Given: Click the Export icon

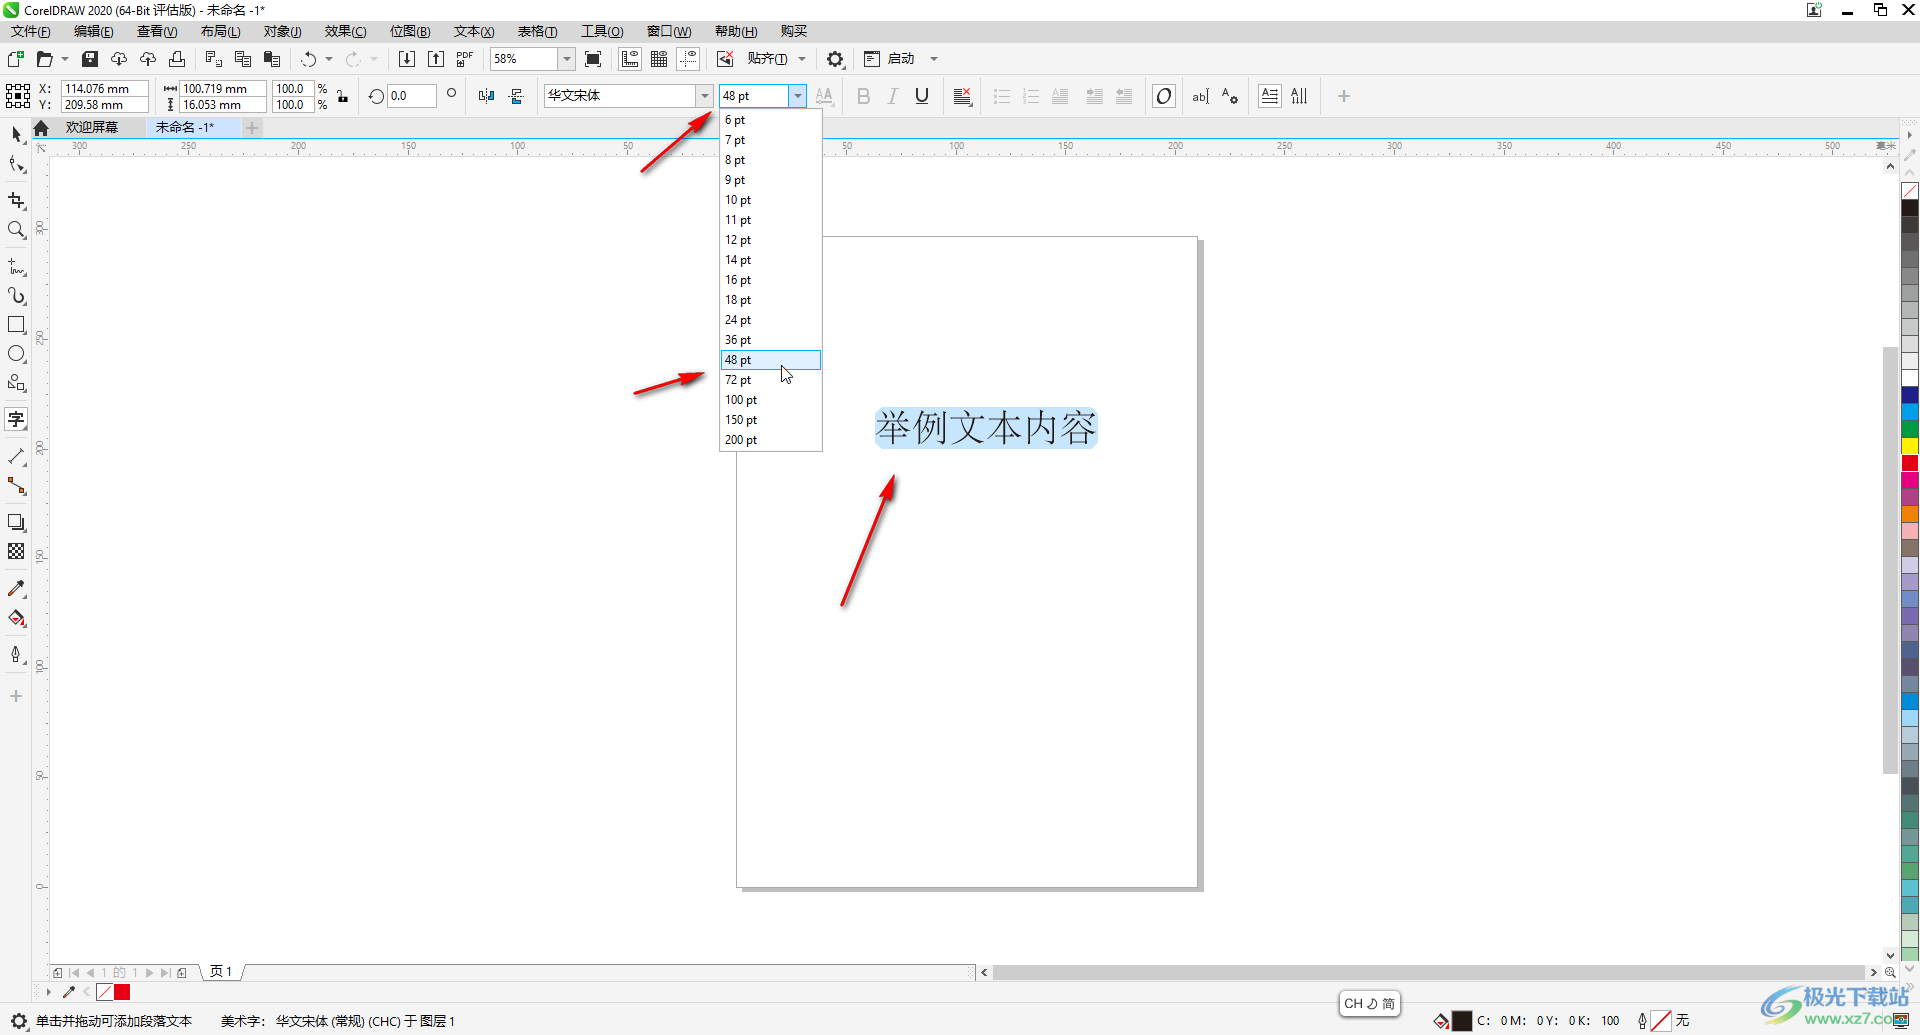Looking at the screenshot, I should tap(436, 59).
